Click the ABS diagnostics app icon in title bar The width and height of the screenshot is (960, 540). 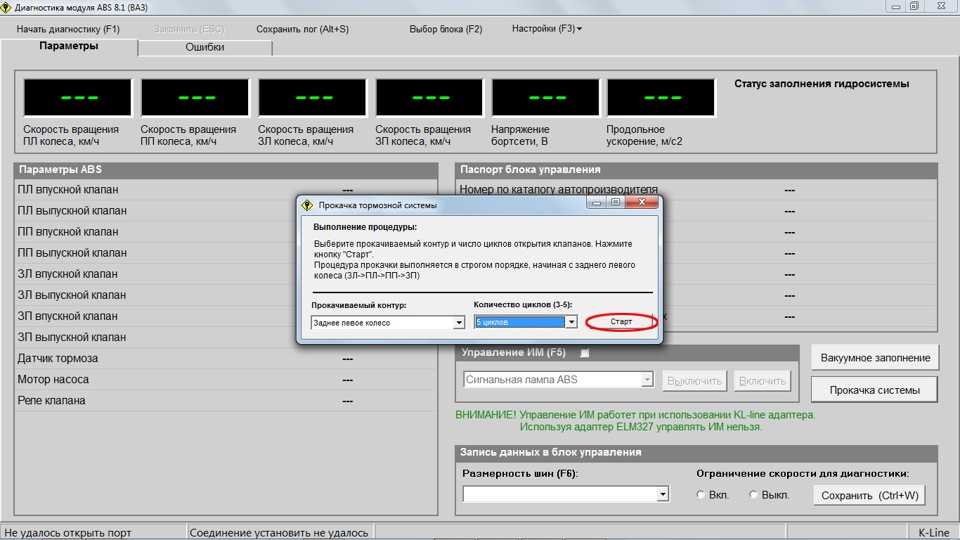[x=7, y=7]
